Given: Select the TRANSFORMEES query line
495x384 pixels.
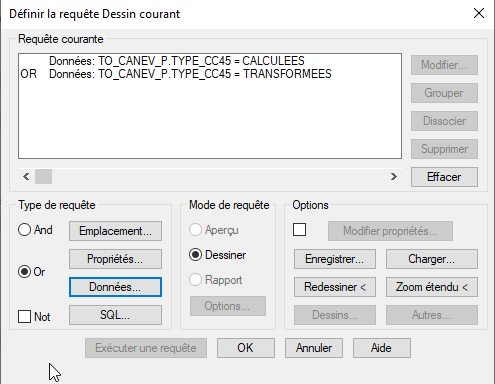Looking at the screenshot, I should [176, 74].
